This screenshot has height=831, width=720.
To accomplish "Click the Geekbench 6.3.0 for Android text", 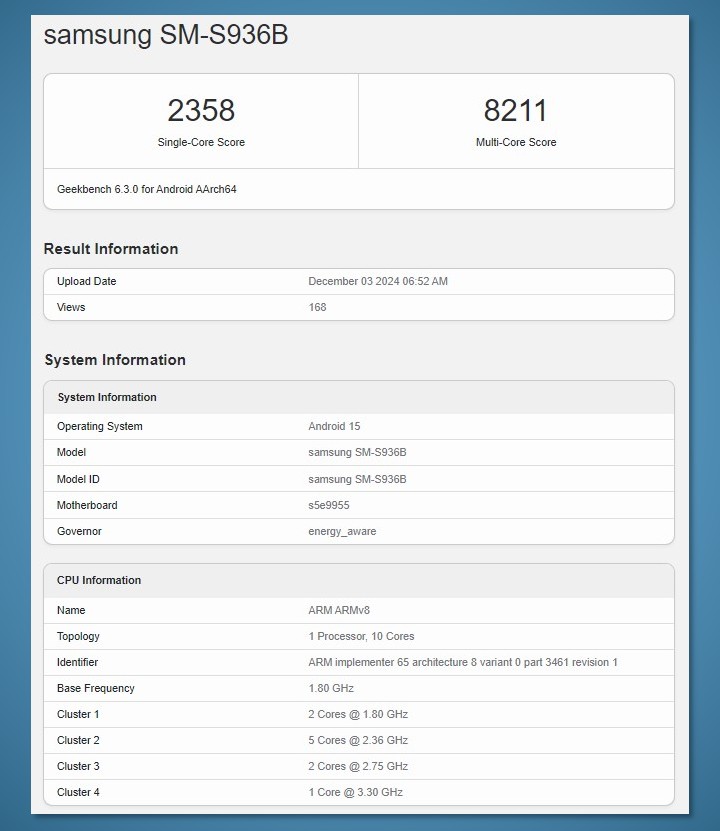I will click(146, 189).
